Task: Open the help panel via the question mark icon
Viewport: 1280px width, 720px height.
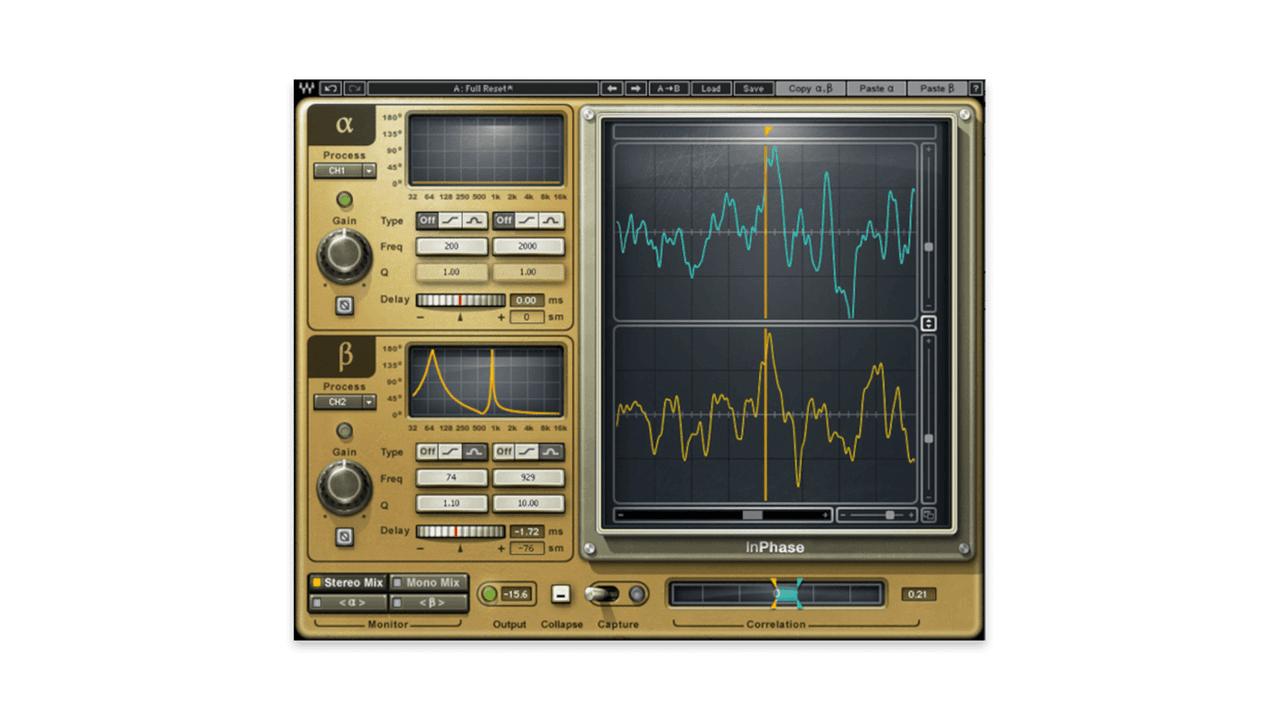Action: coord(977,88)
